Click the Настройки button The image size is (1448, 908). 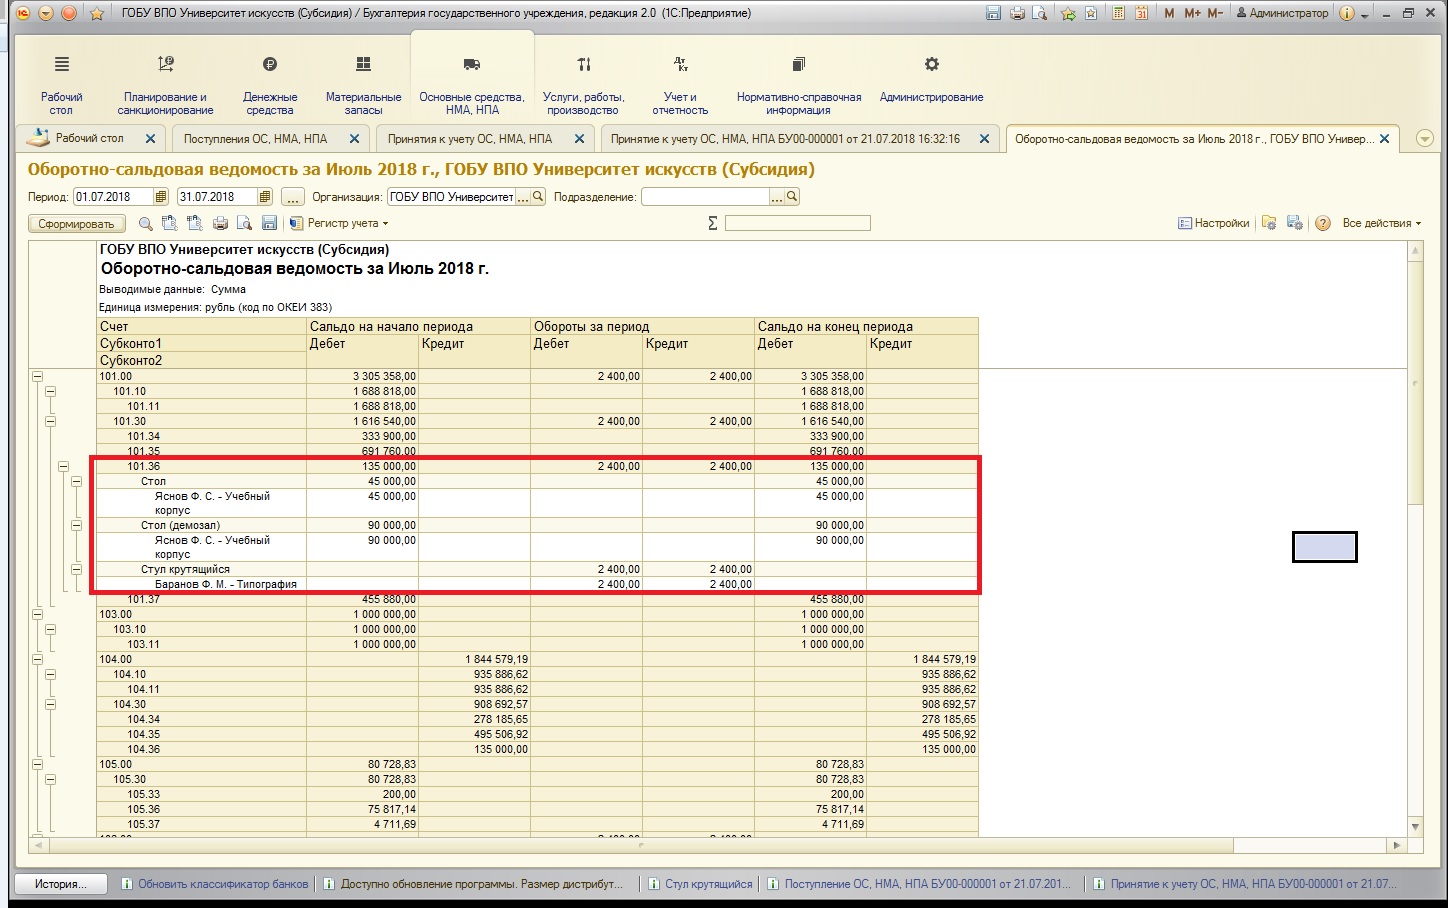click(x=1214, y=223)
